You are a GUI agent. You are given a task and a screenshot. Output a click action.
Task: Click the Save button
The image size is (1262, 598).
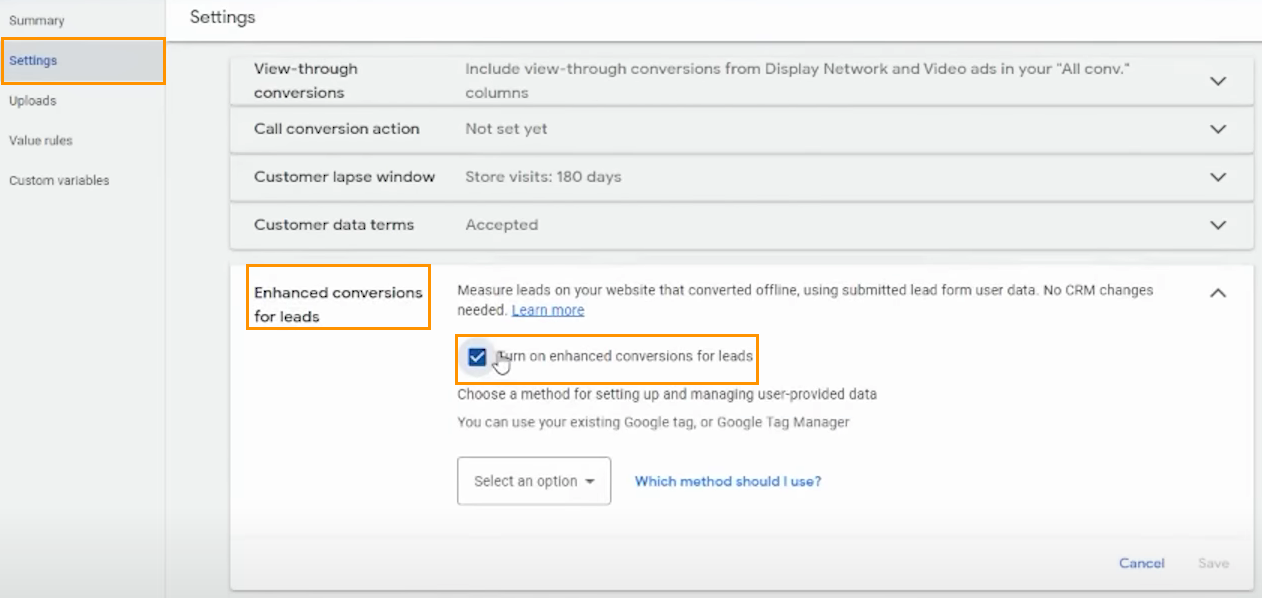1214,563
